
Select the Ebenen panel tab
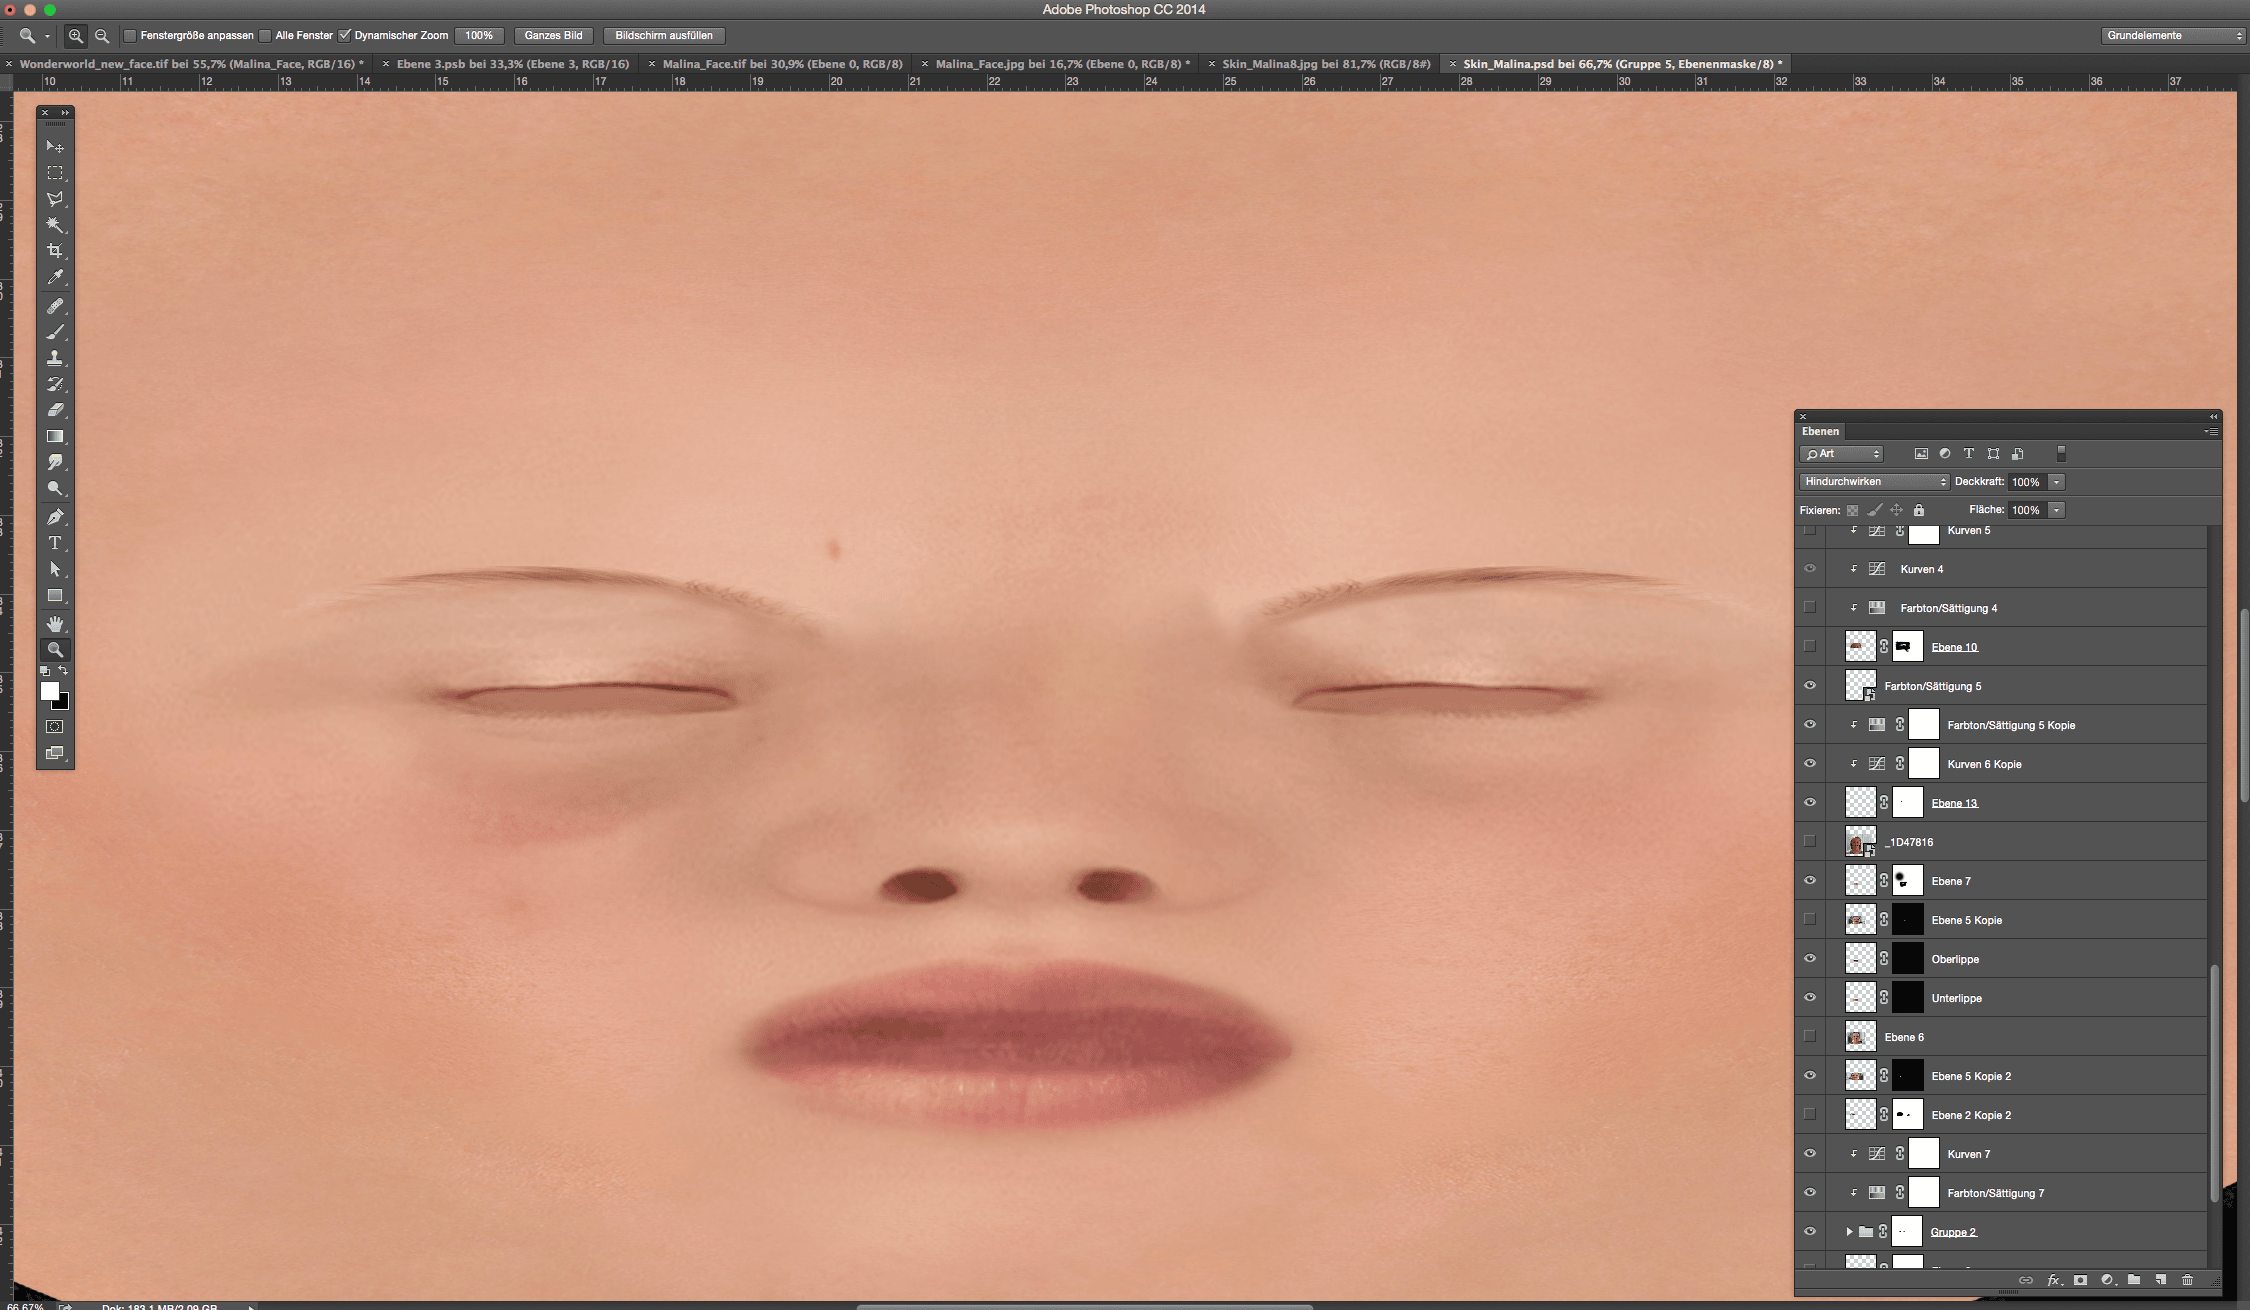point(1820,432)
